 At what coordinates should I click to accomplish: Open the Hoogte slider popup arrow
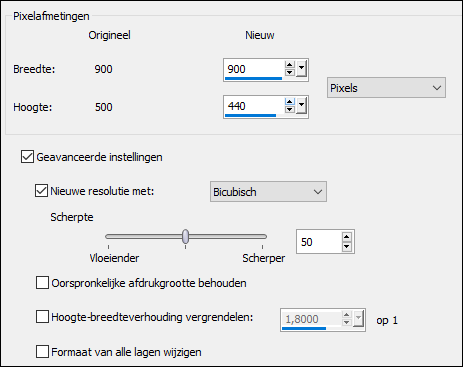301,106
